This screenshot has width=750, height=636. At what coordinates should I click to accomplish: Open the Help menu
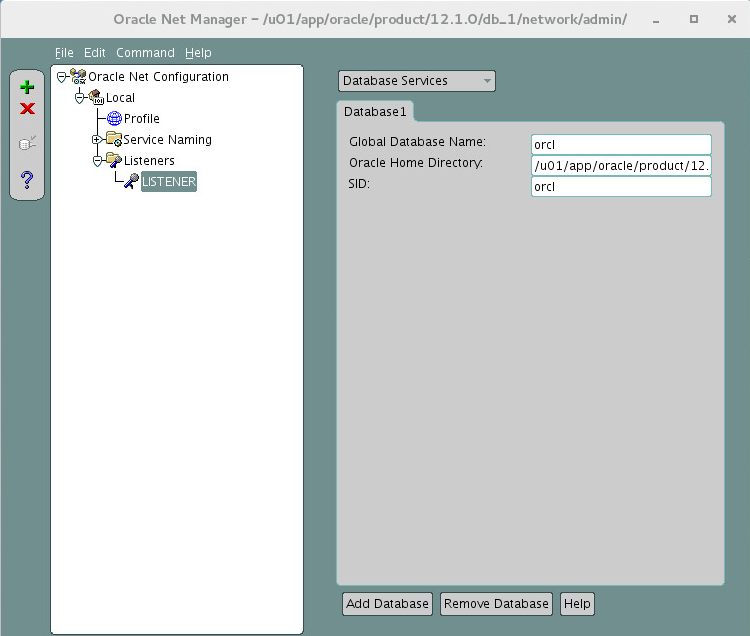point(198,53)
